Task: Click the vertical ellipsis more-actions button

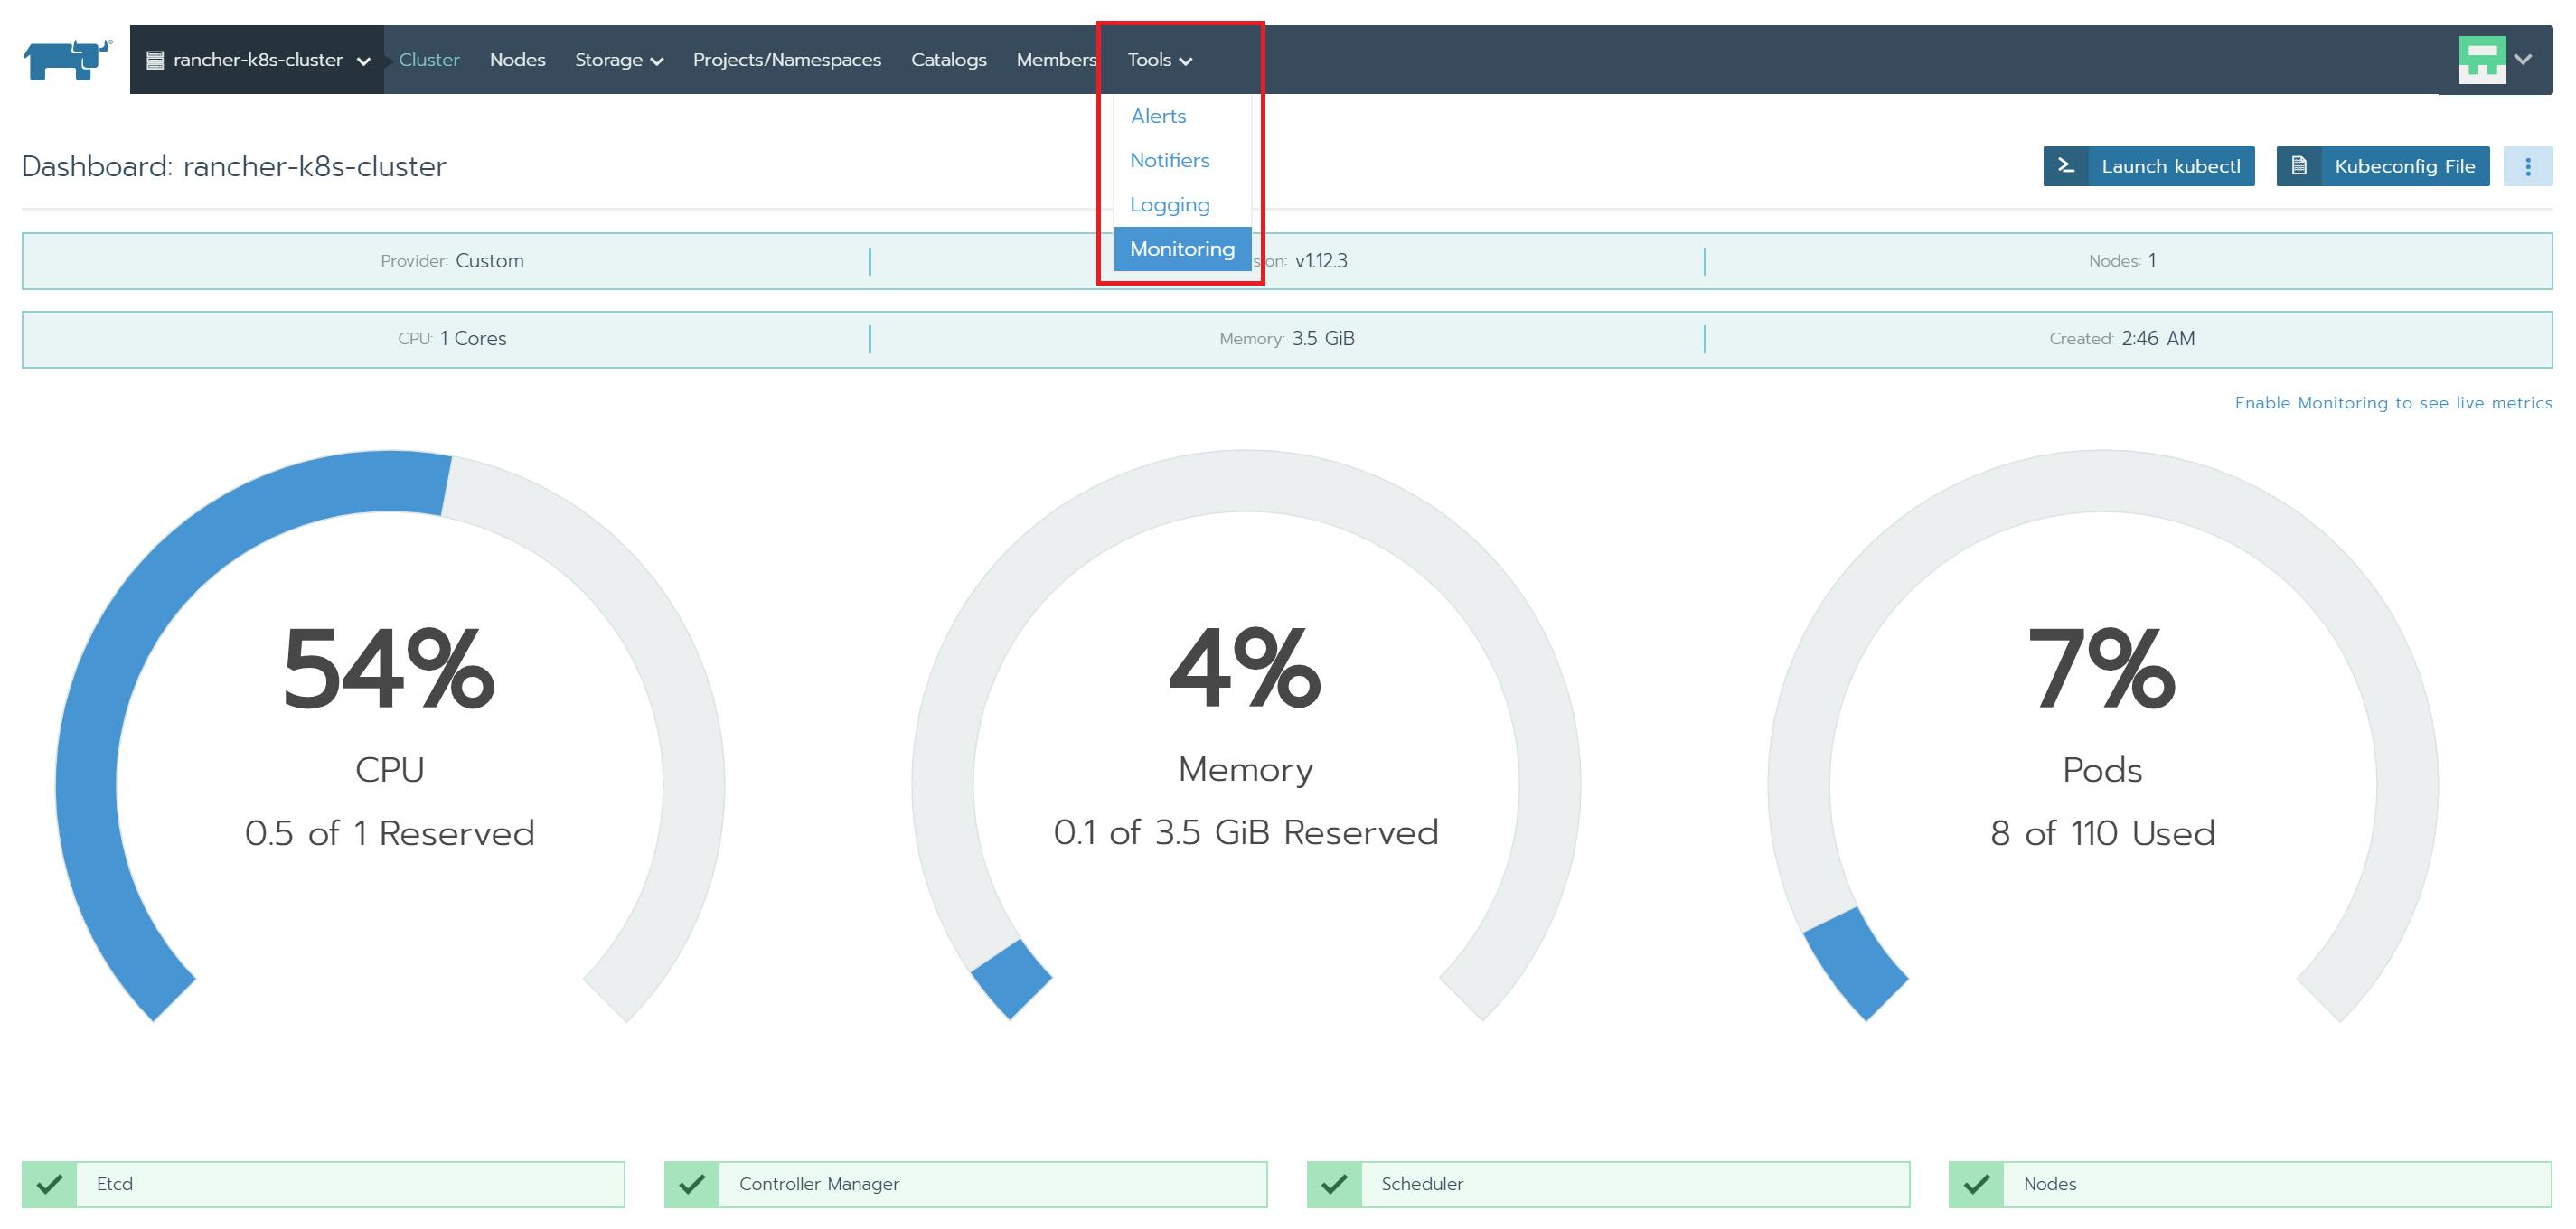Action: pos(2527,166)
